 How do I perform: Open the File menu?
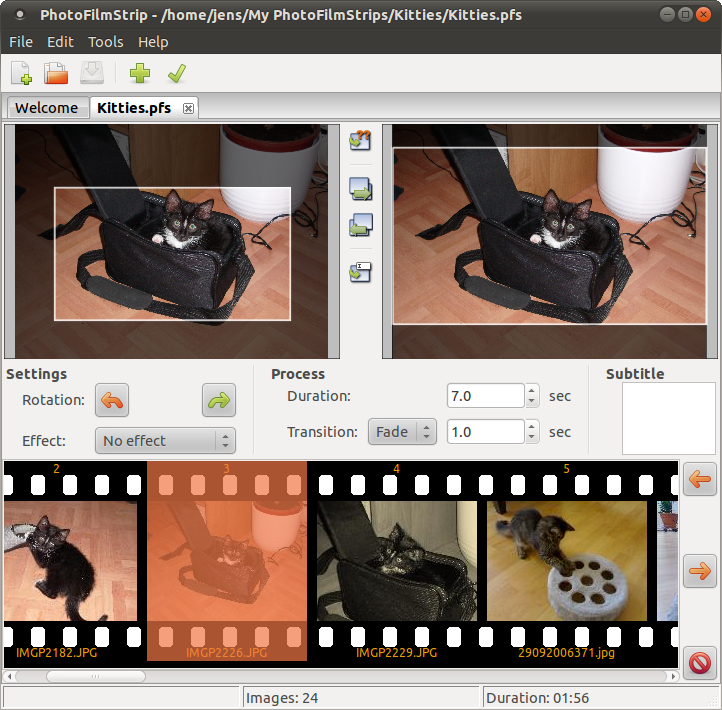(21, 42)
